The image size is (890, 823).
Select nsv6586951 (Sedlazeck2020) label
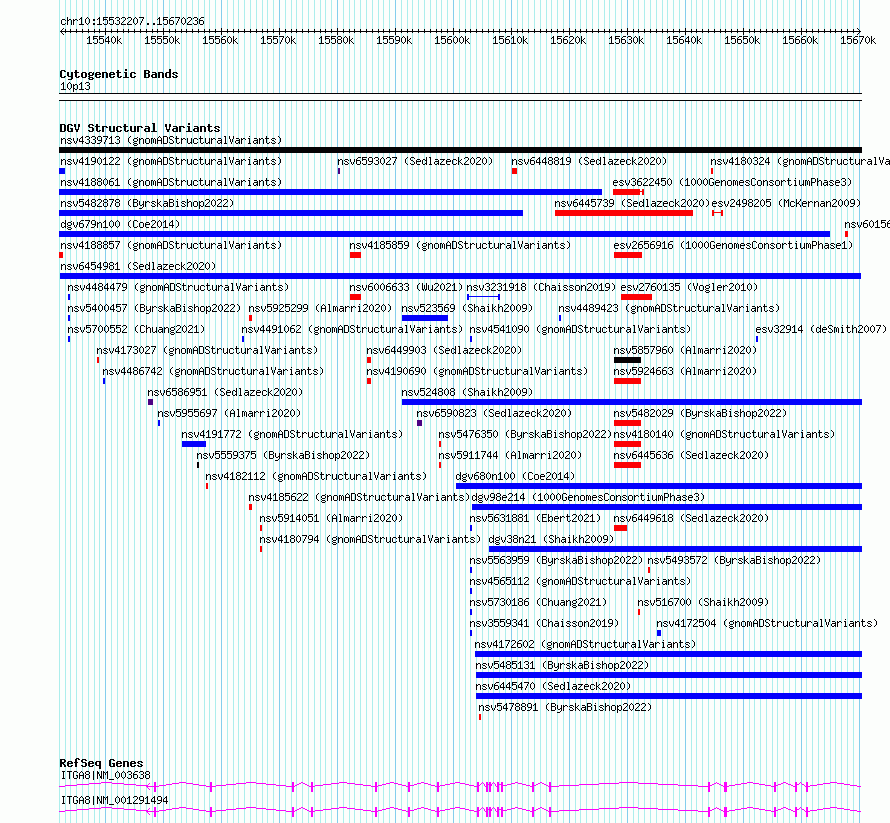(225, 392)
